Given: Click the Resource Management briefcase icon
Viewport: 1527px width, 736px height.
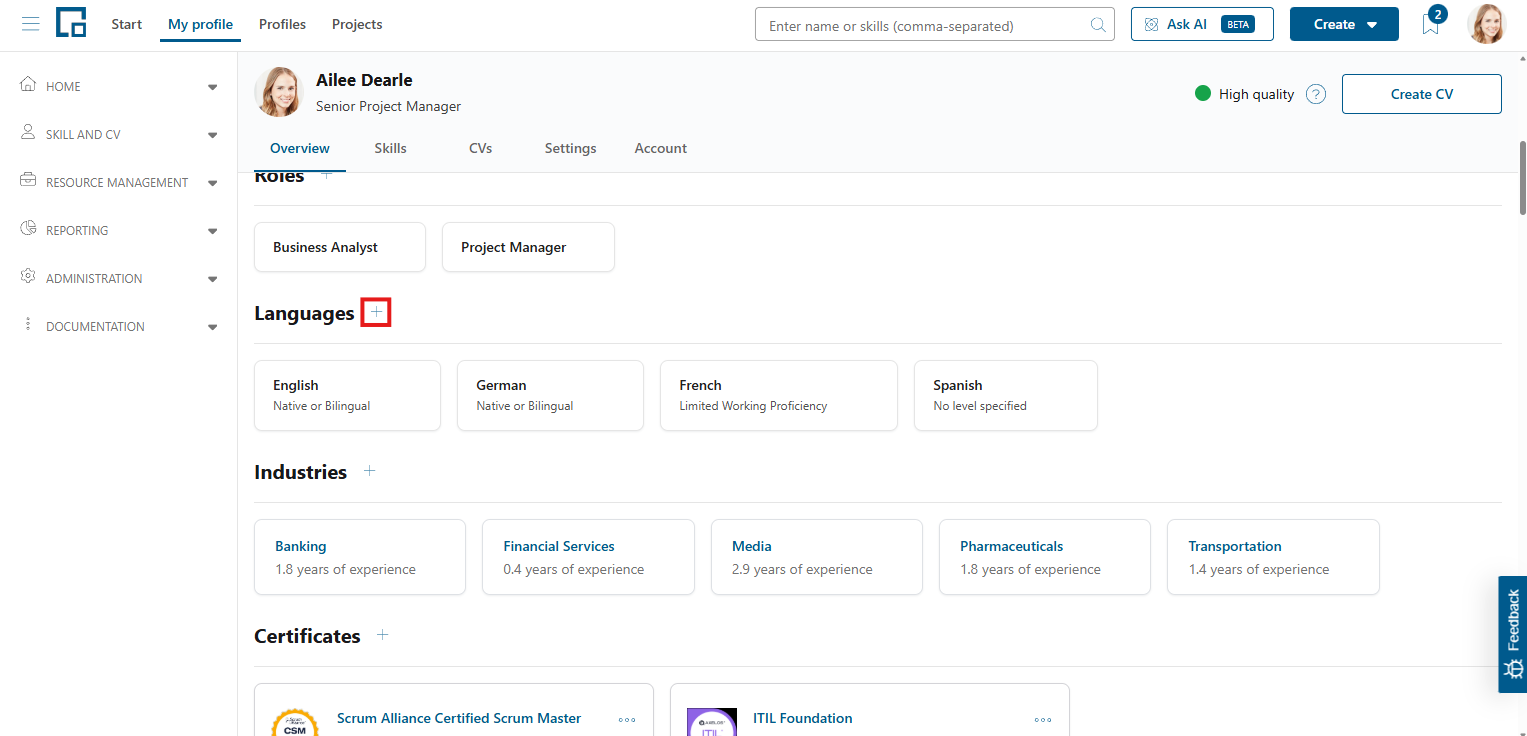Looking at the screenshot, I should [x=28, y=181].
